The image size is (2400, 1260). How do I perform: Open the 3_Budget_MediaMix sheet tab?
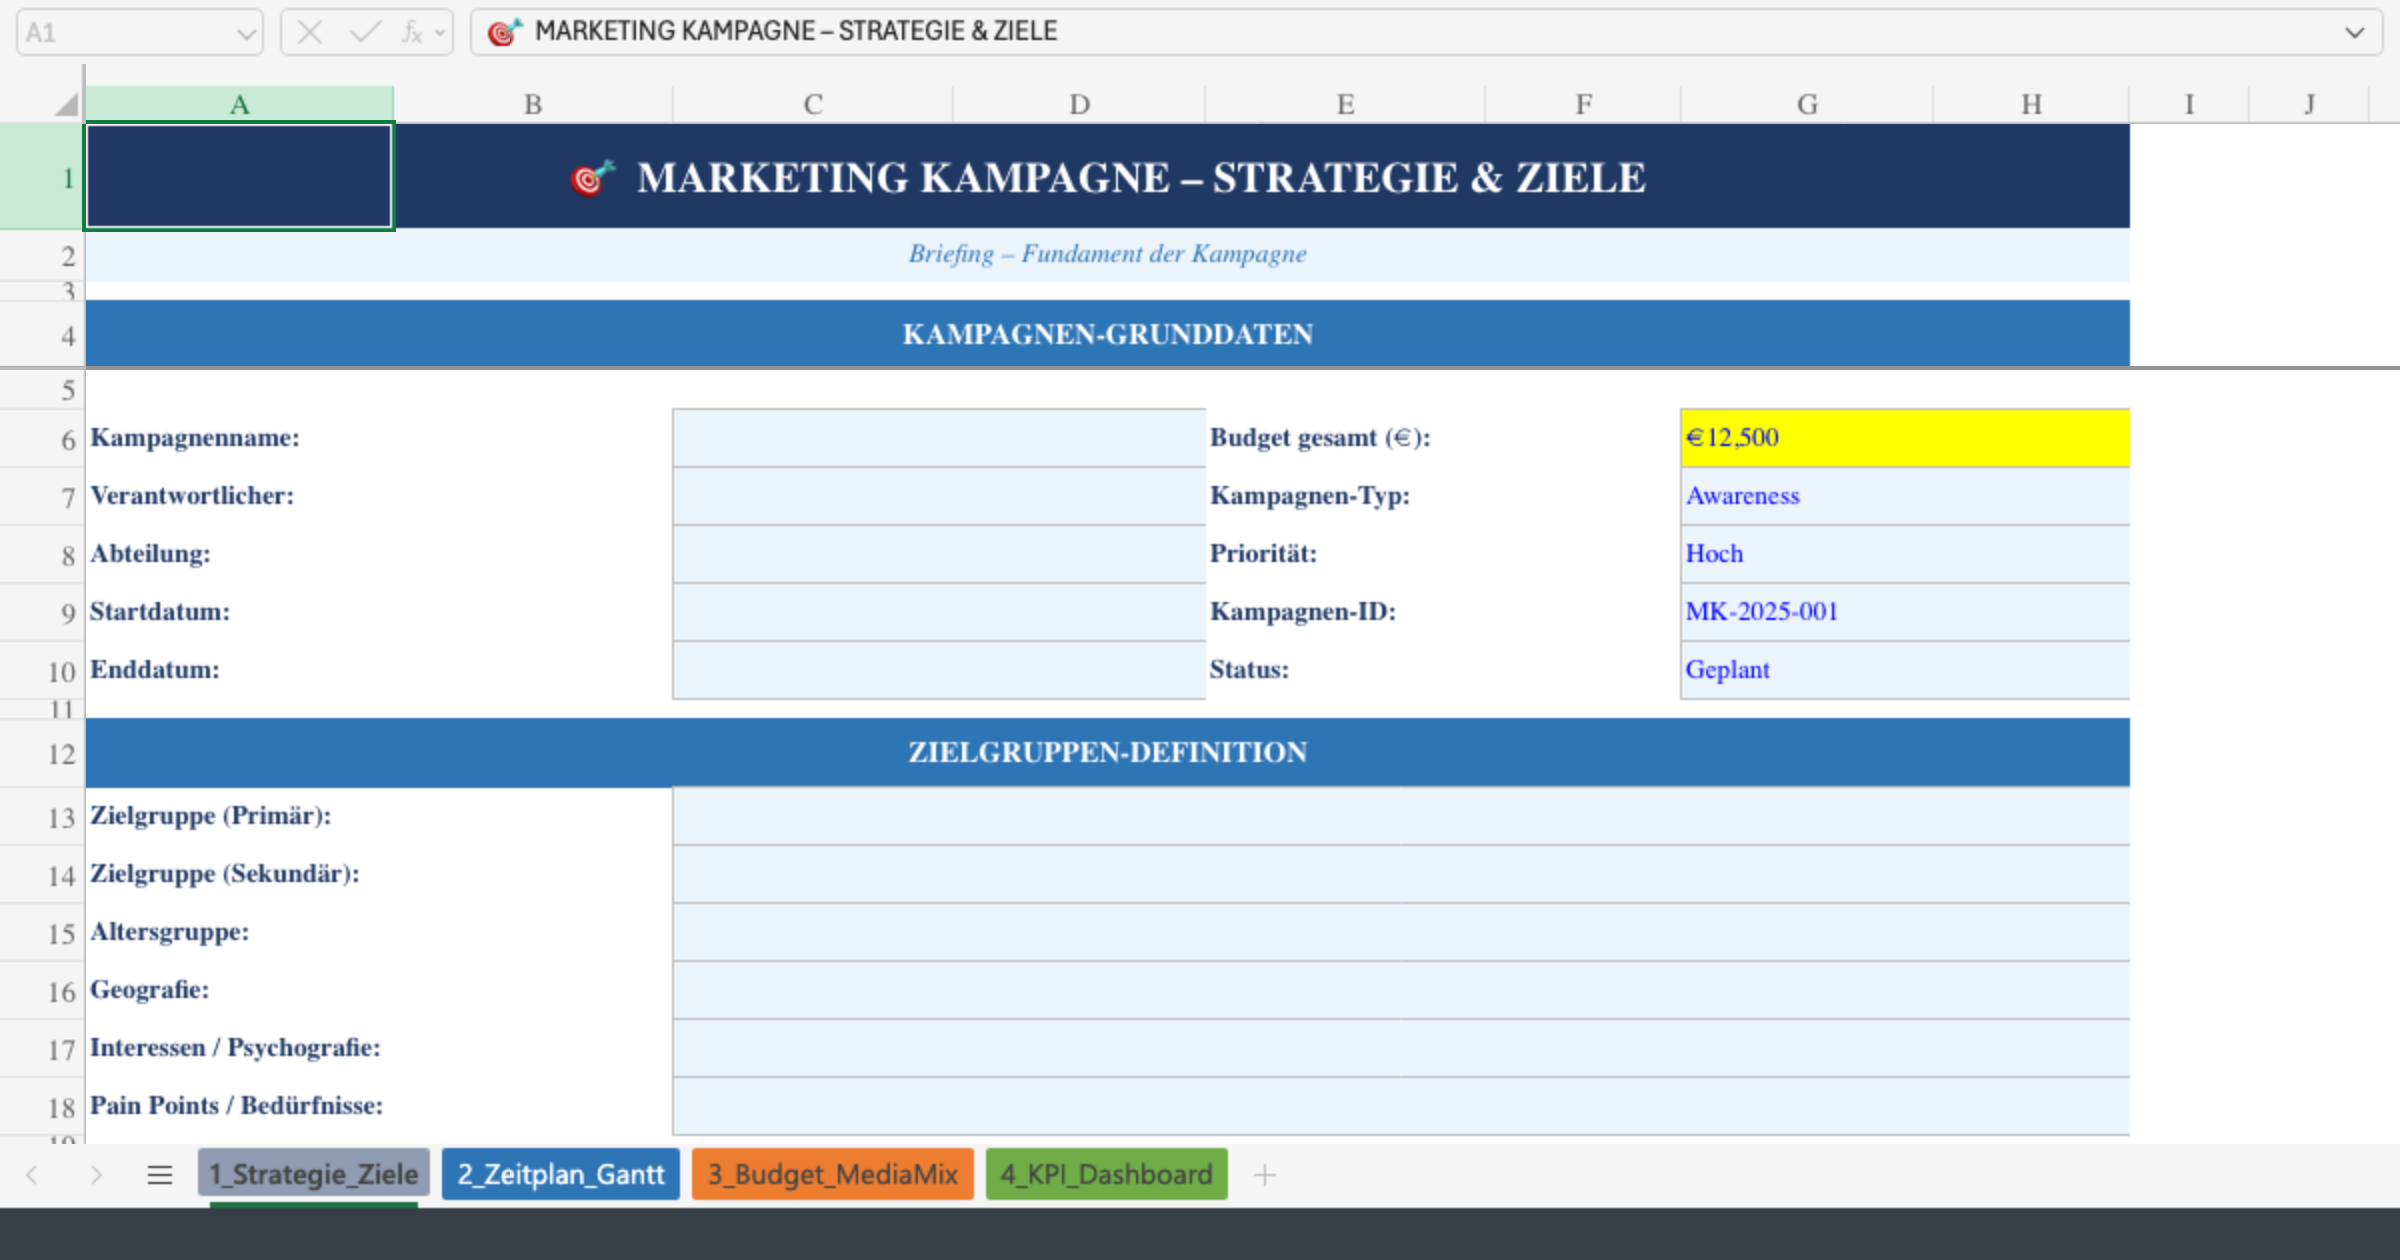tap(832, 1174)
